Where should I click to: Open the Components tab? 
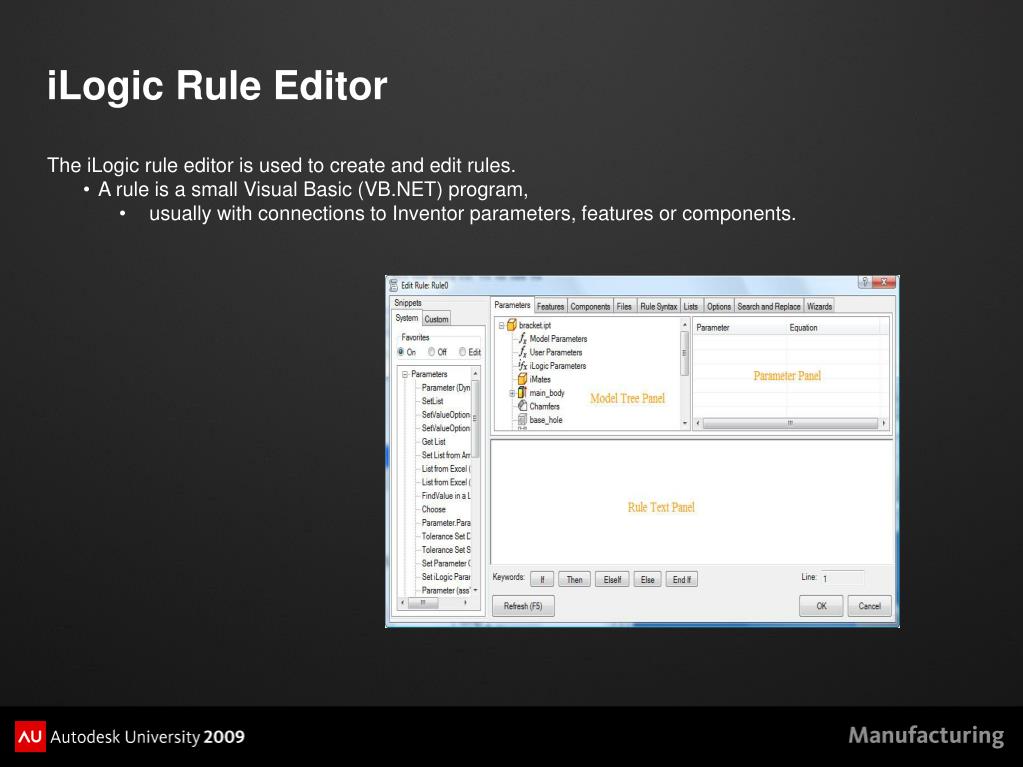590,307
